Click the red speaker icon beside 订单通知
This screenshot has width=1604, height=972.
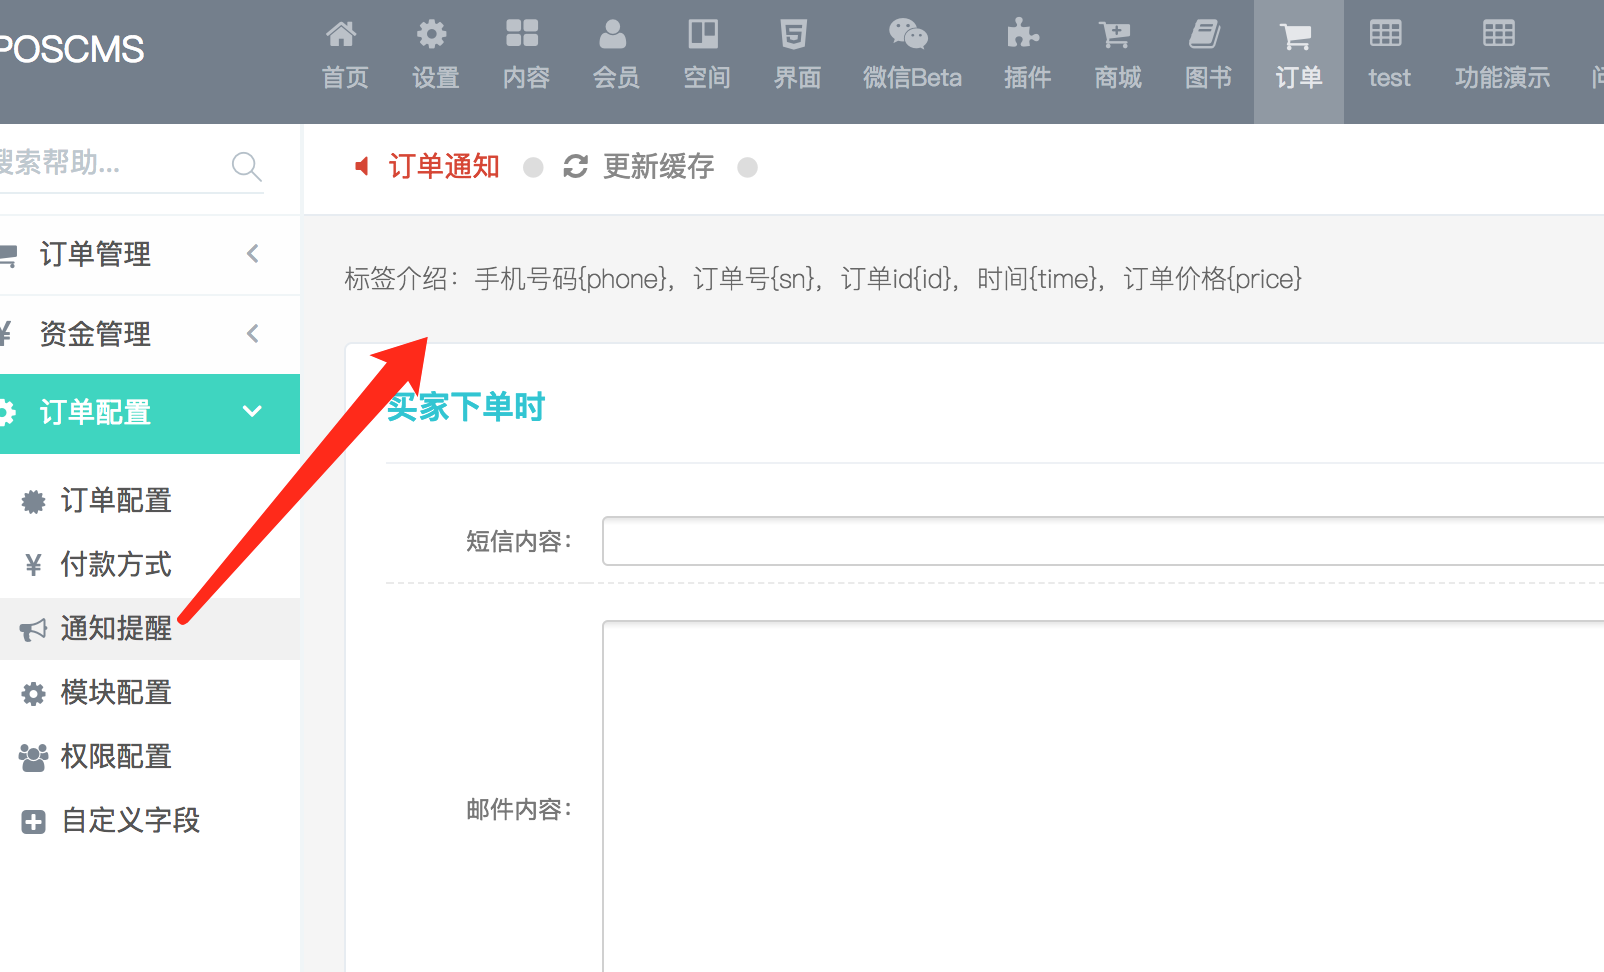point(362,166)
